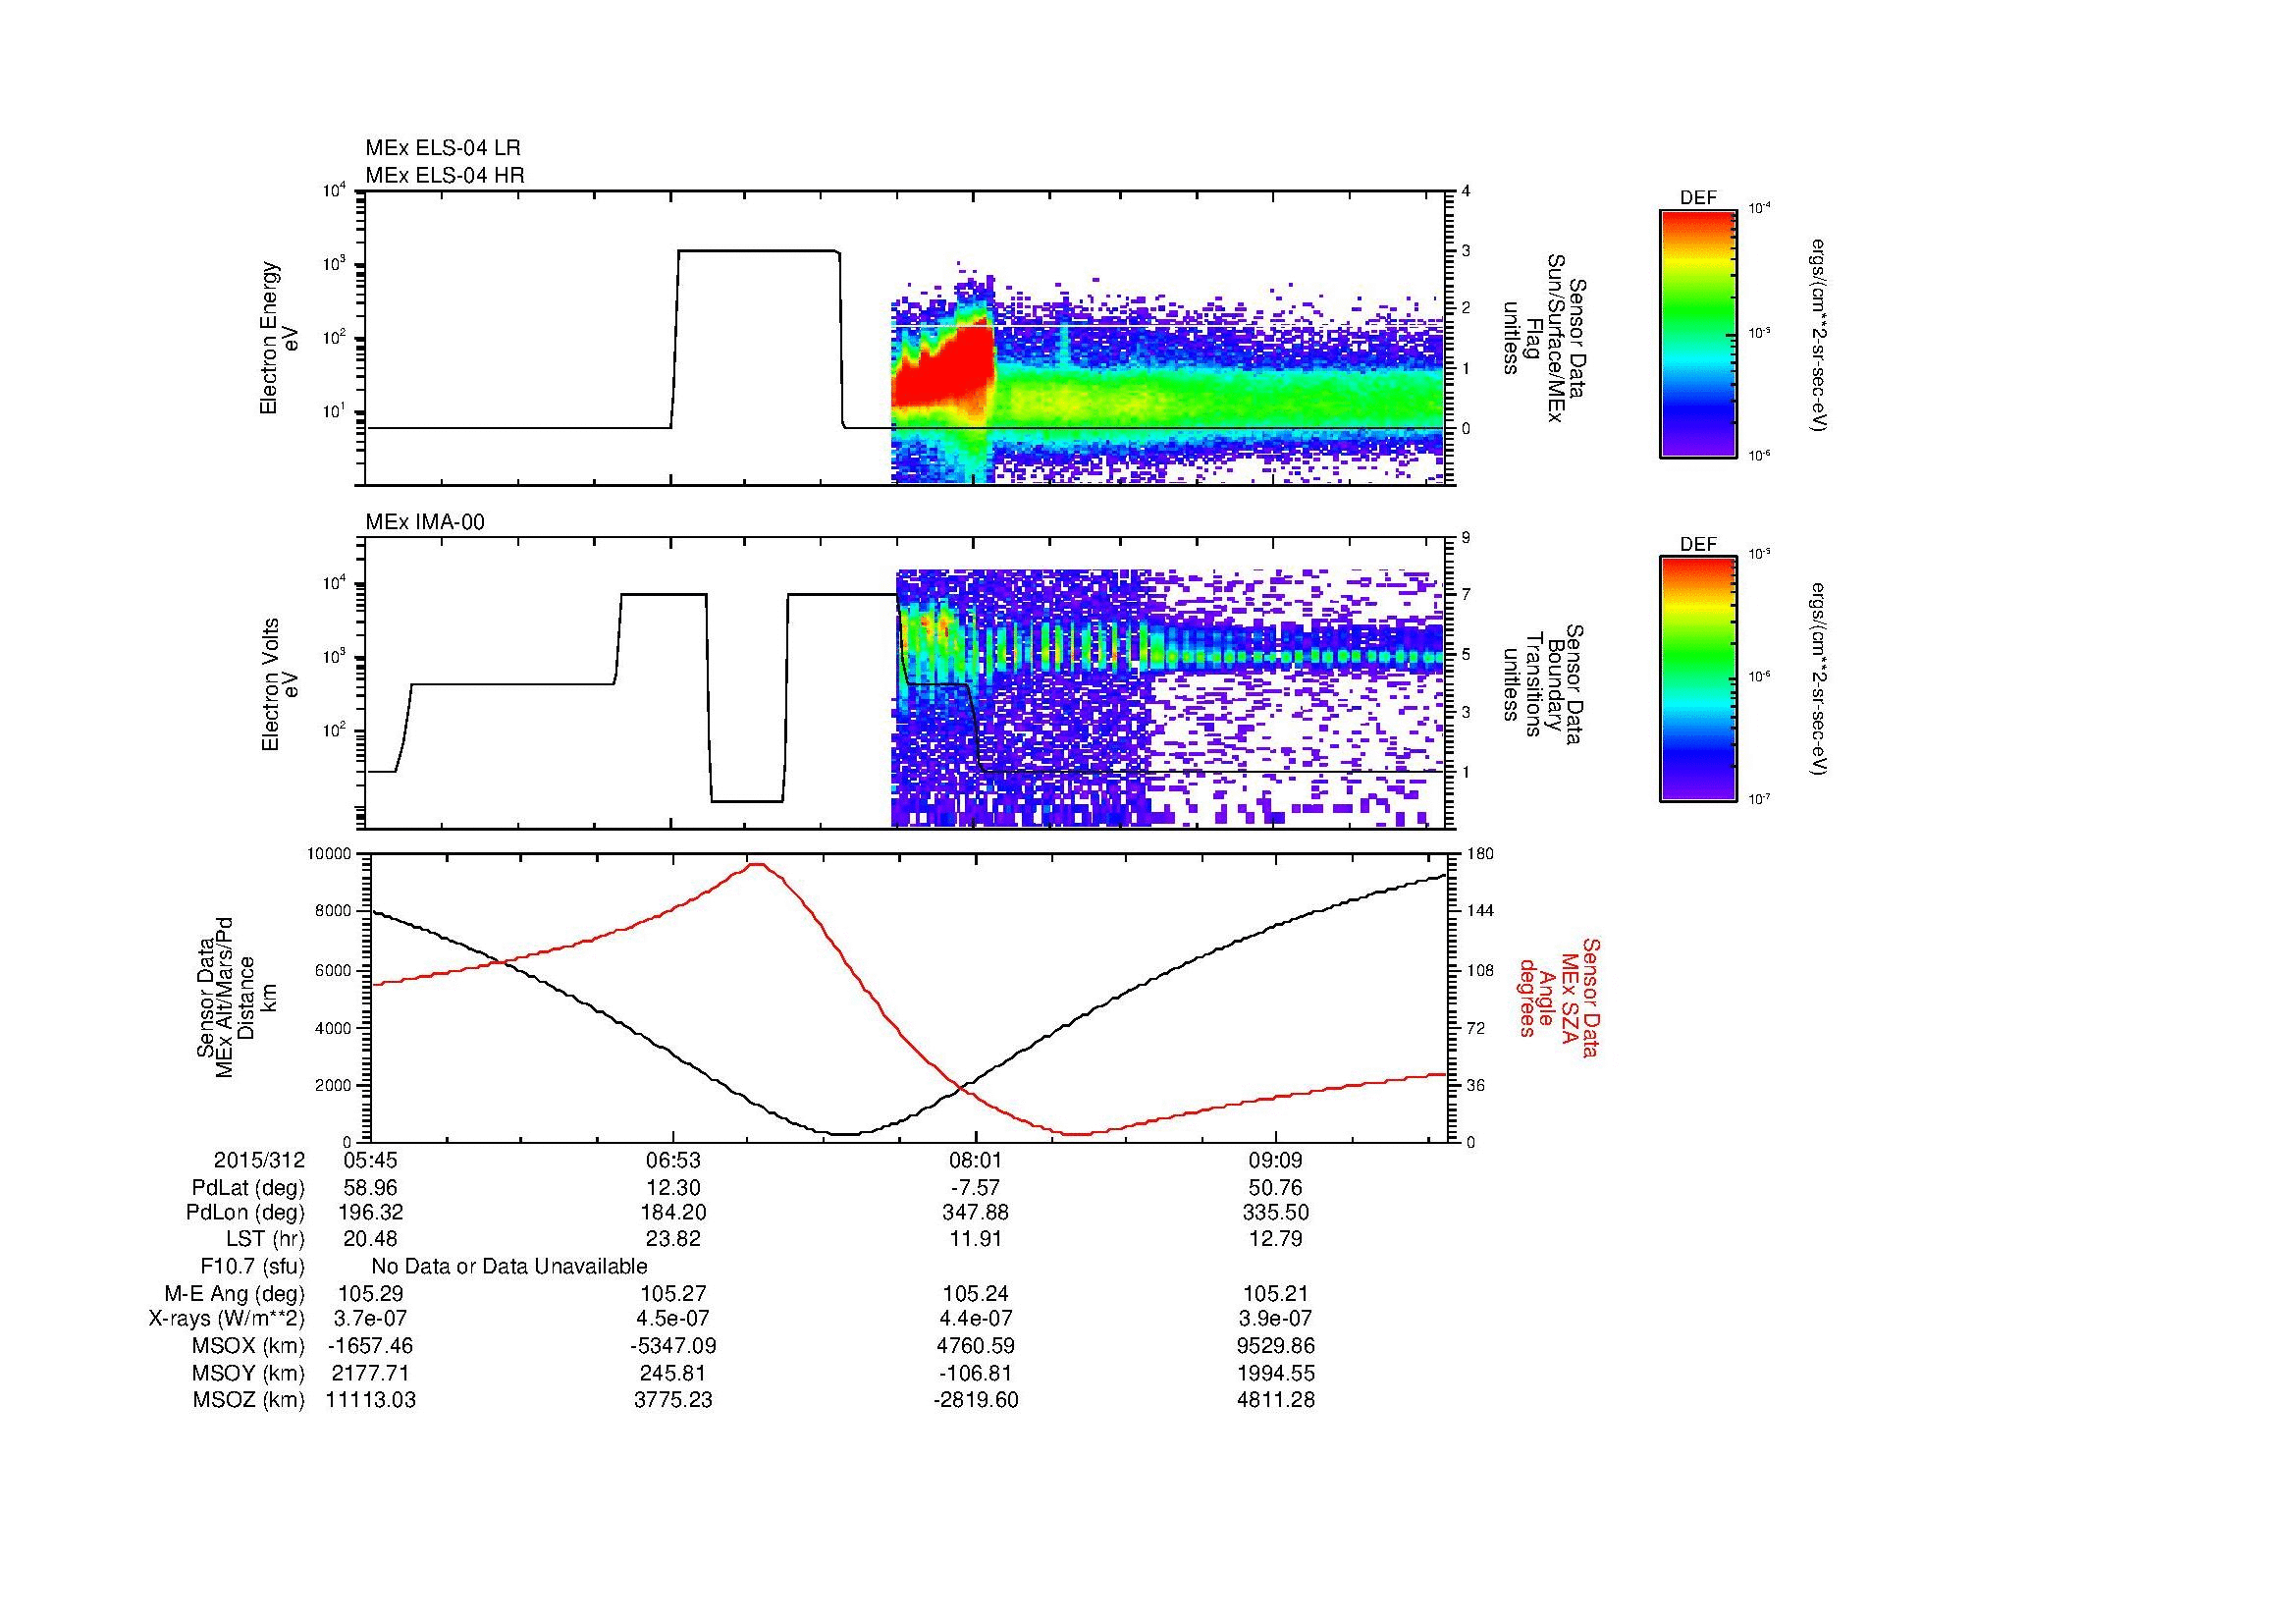The width and height of the screenshot is (2296, 1623).
Task: Click the 'M-E Ang (deg)' row label
Action: tap(235, 1294)
